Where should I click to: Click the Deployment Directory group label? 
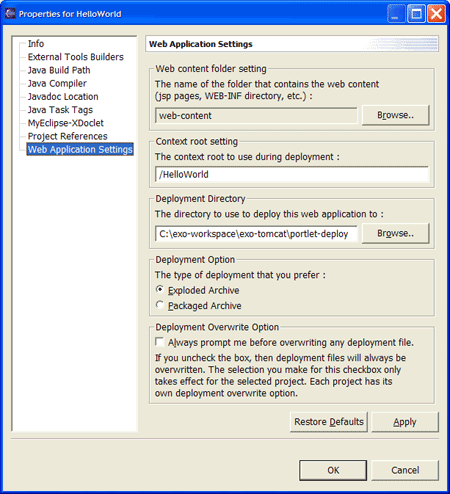pos(200,199)
